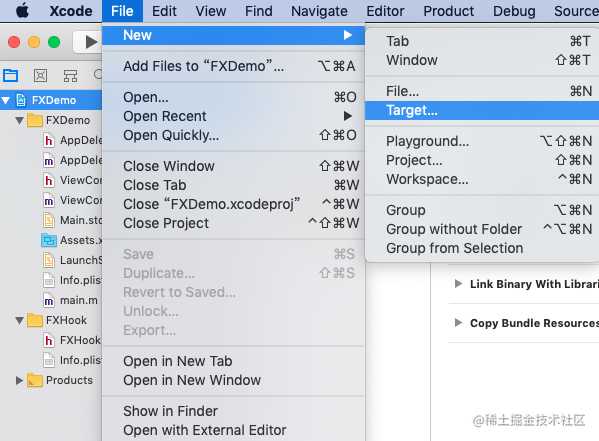Screen dimensions: 599x441
Task: Collapse the FXHook group folder
Action: click(19, 320)
